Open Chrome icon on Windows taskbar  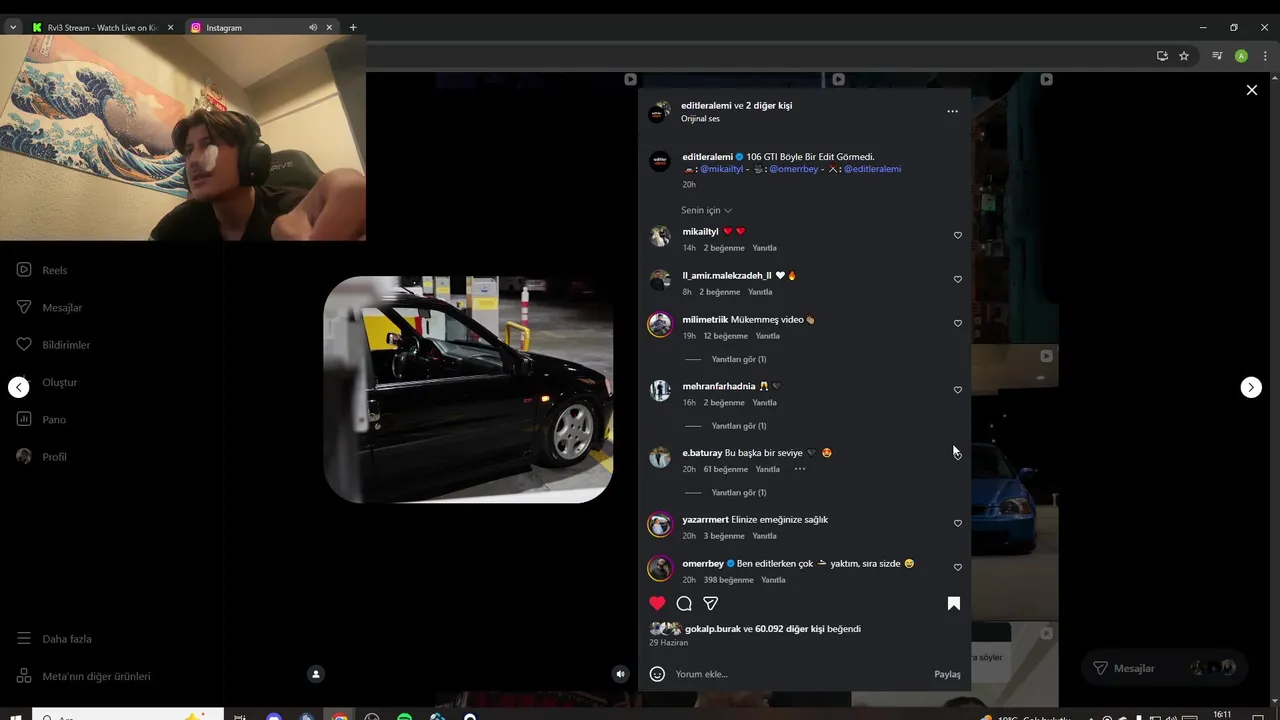coord(340,716)
